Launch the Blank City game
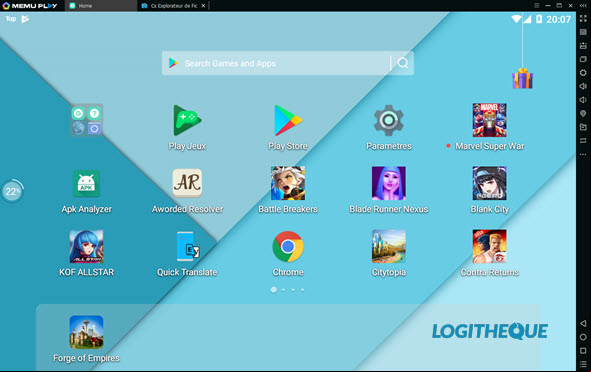 (489, 183)
